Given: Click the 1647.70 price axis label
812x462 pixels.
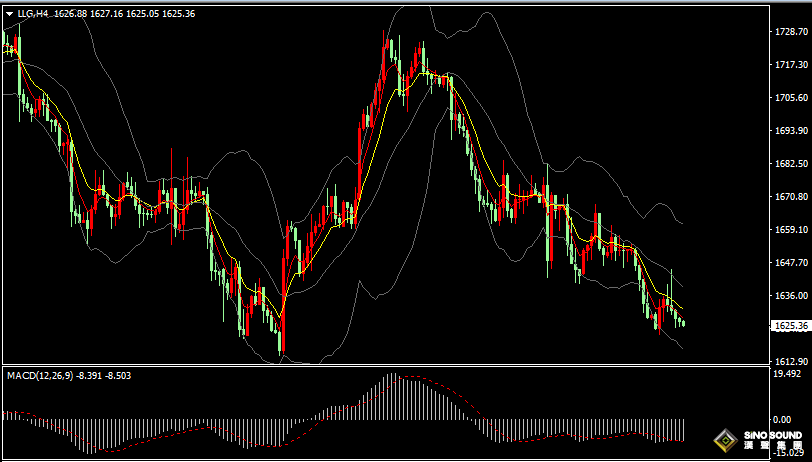Looking at the screenshot, I should pyautogui.click(x=790, y=263).
